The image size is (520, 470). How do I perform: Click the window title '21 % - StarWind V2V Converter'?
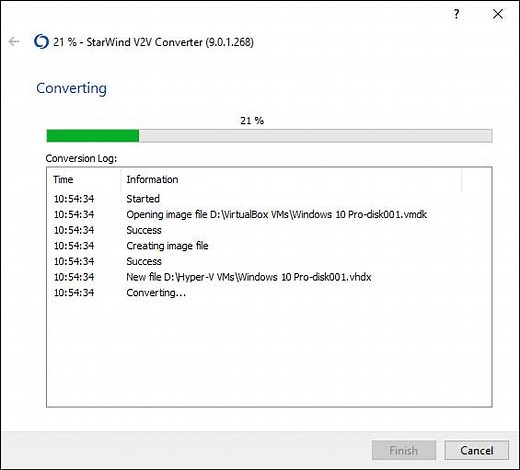(x=153, y=42)
